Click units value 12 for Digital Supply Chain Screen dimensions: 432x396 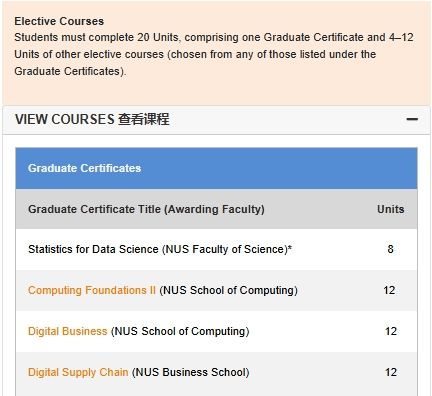tap(391, 372)
